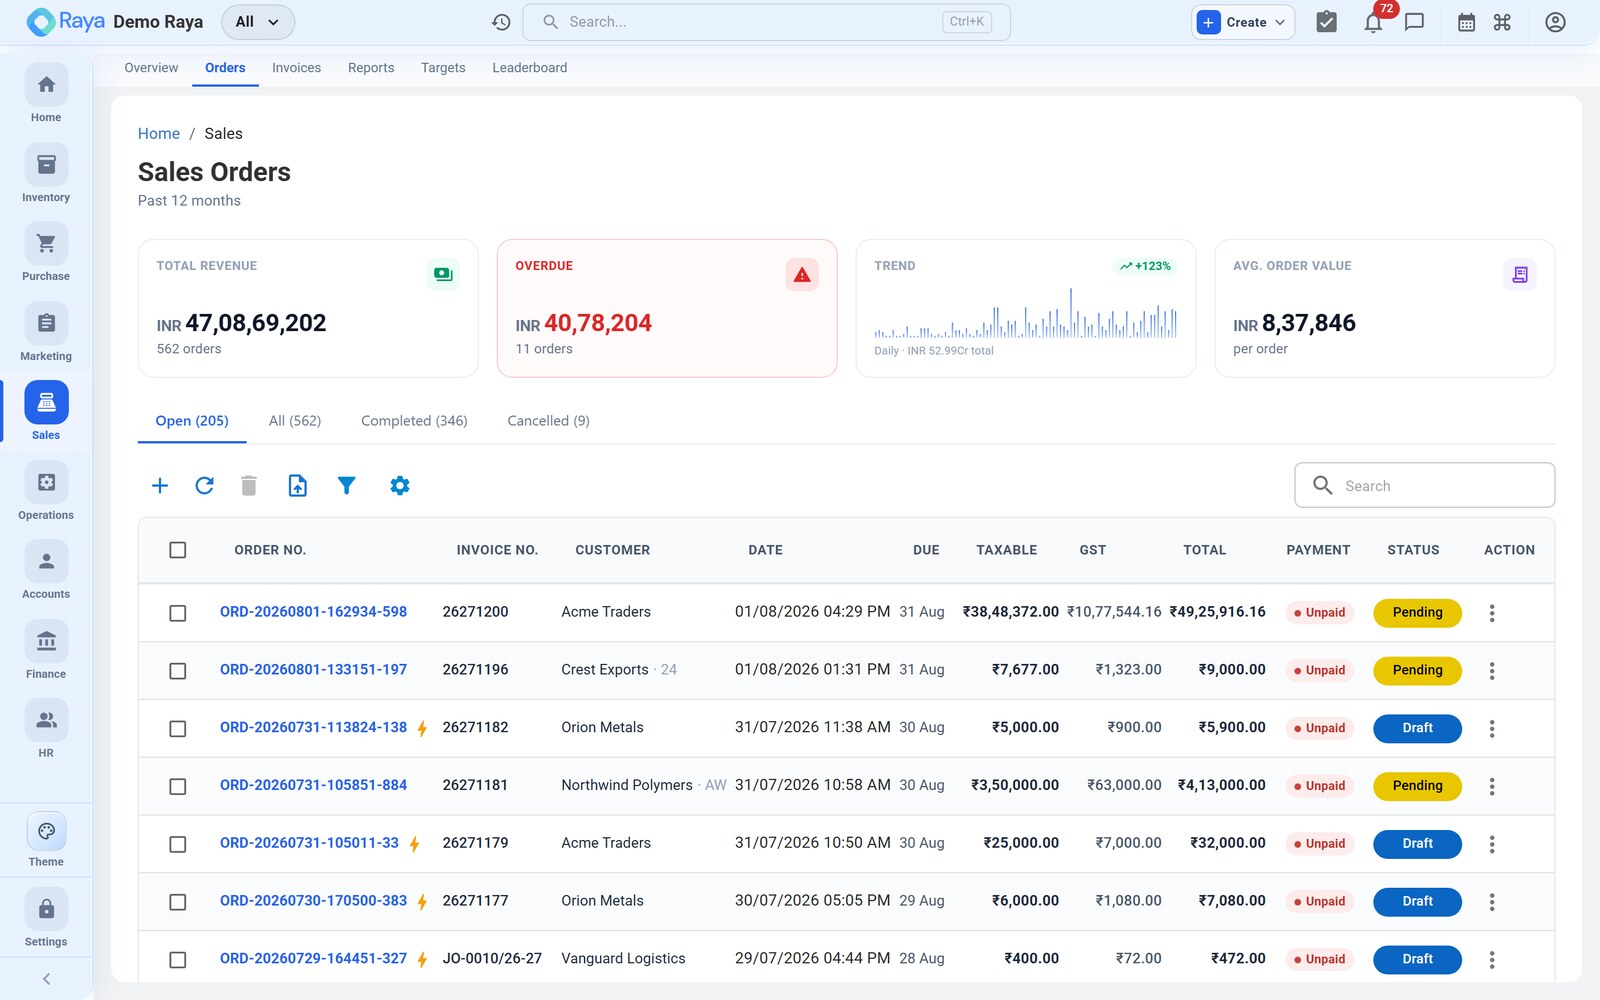Viewport: 1600px width, 1000px height.
Task: Open actions menu for invoice 26271179
Action: coord(1491,845)
